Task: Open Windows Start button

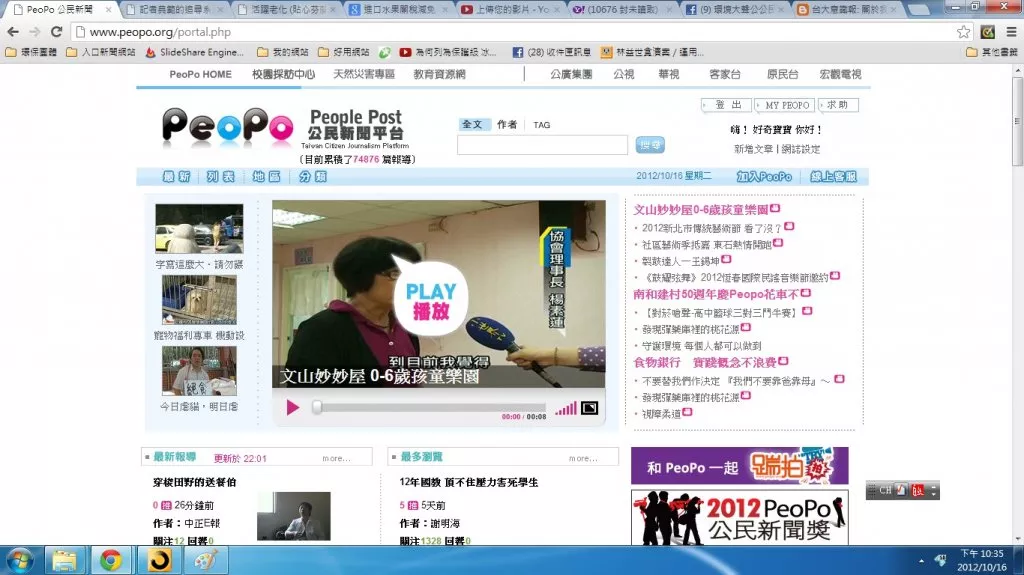Action: pyautogui.click(x=19, y=561)
